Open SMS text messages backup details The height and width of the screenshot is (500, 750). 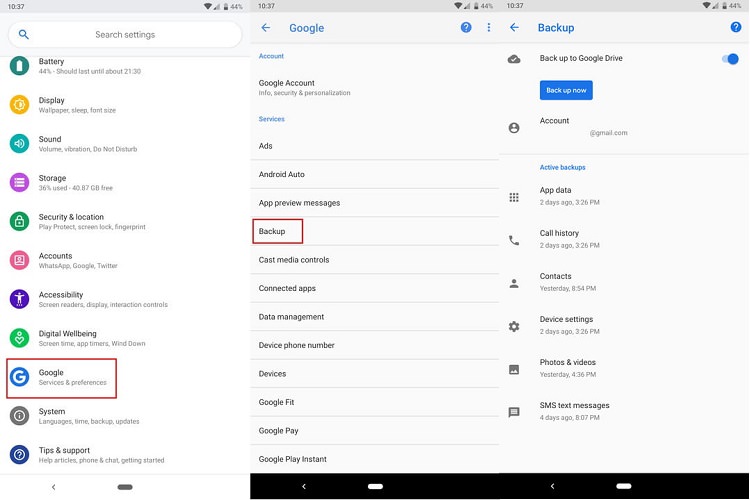[624, 411]
